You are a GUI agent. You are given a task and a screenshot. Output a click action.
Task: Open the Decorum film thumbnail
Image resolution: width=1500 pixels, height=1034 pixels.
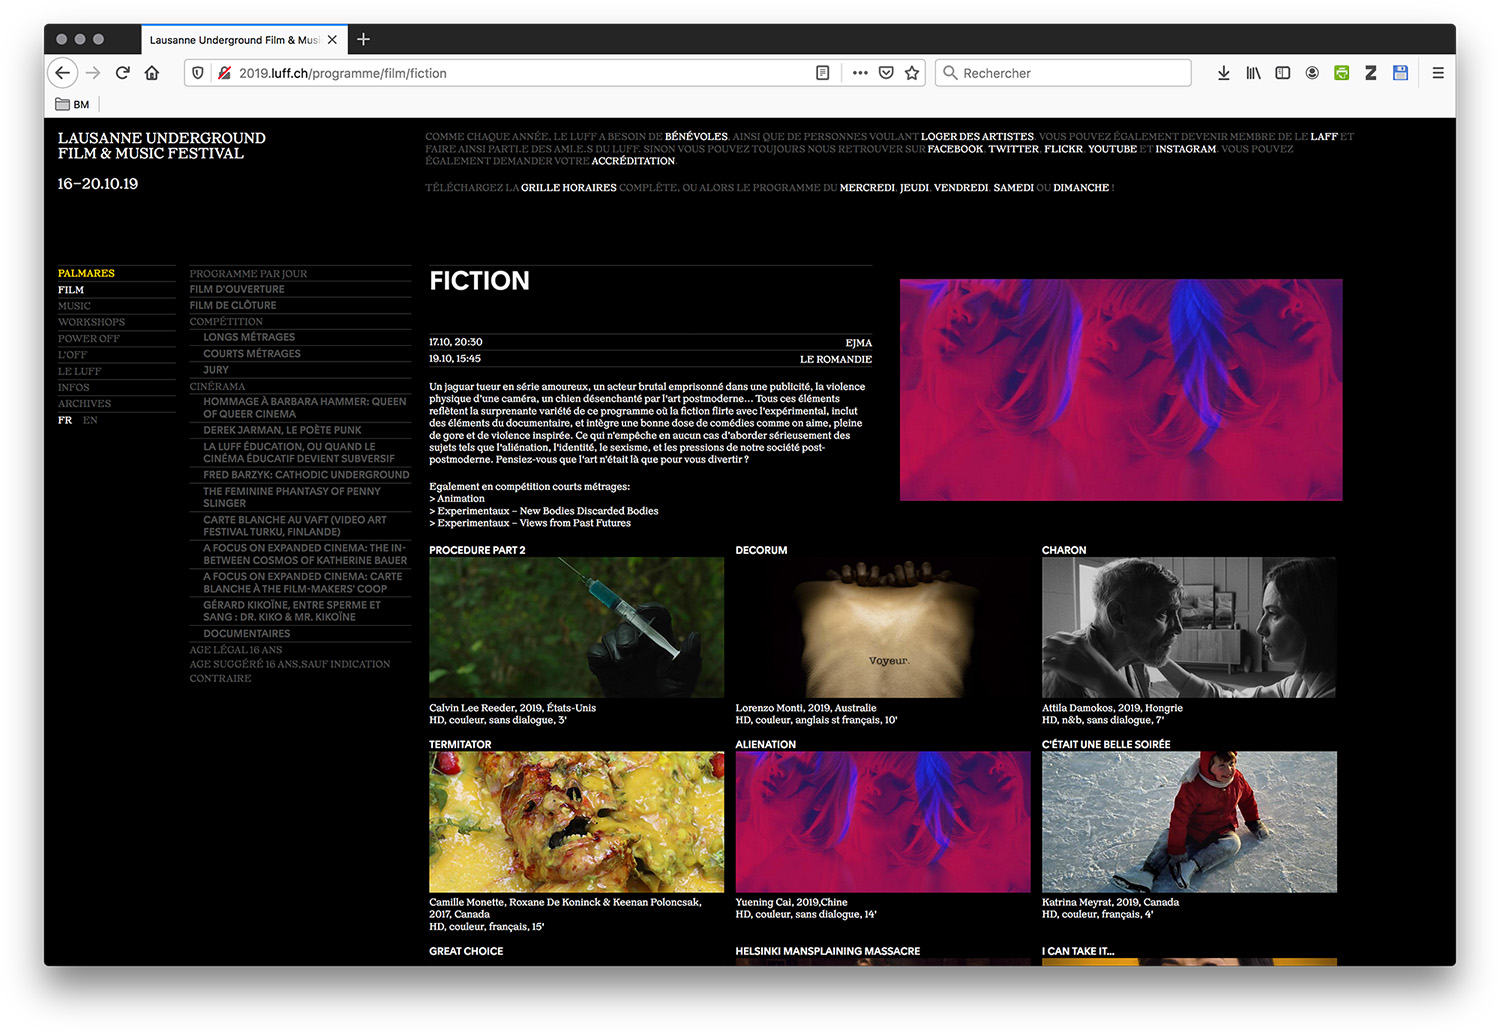pyautogui.click(x=882, y=627)
